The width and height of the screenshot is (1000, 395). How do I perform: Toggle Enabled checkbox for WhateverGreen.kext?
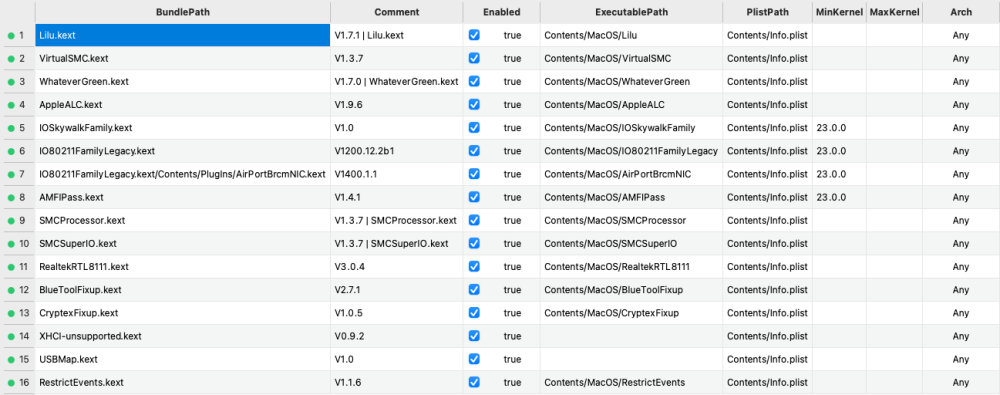[474, 82]
